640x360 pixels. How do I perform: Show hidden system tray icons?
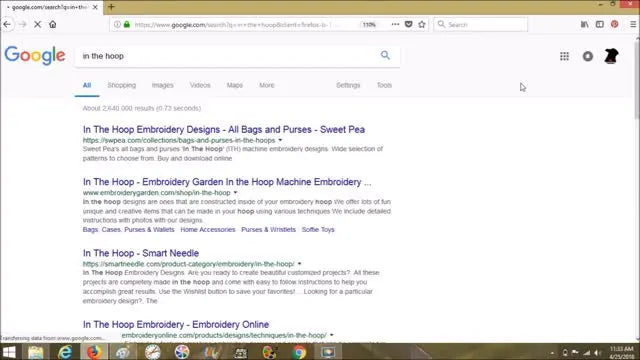click(x=552, y=353)
